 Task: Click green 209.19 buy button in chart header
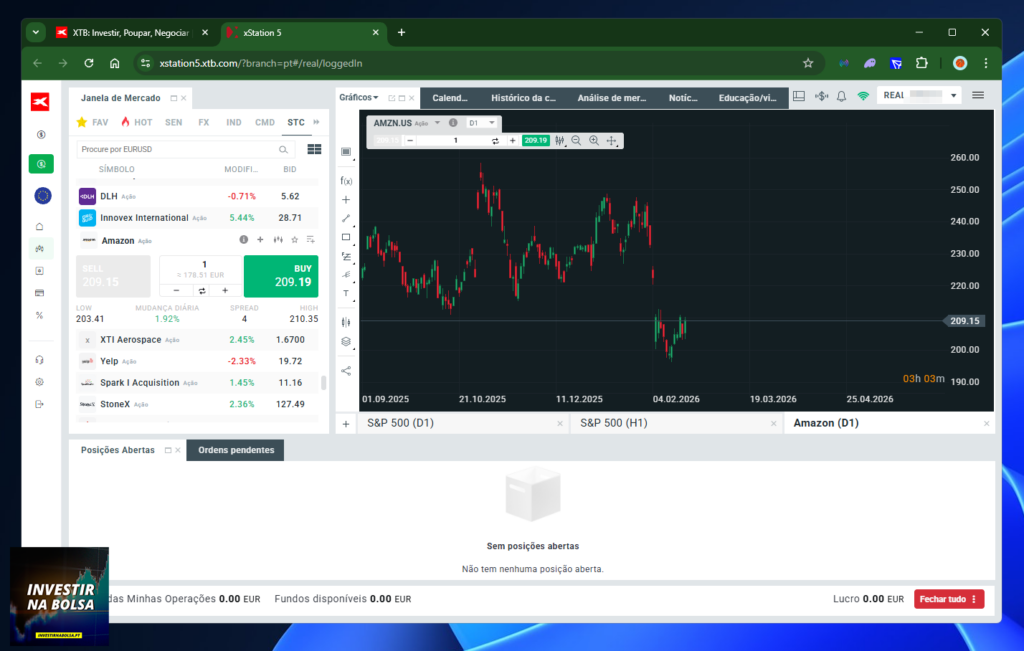click(536, 140)
